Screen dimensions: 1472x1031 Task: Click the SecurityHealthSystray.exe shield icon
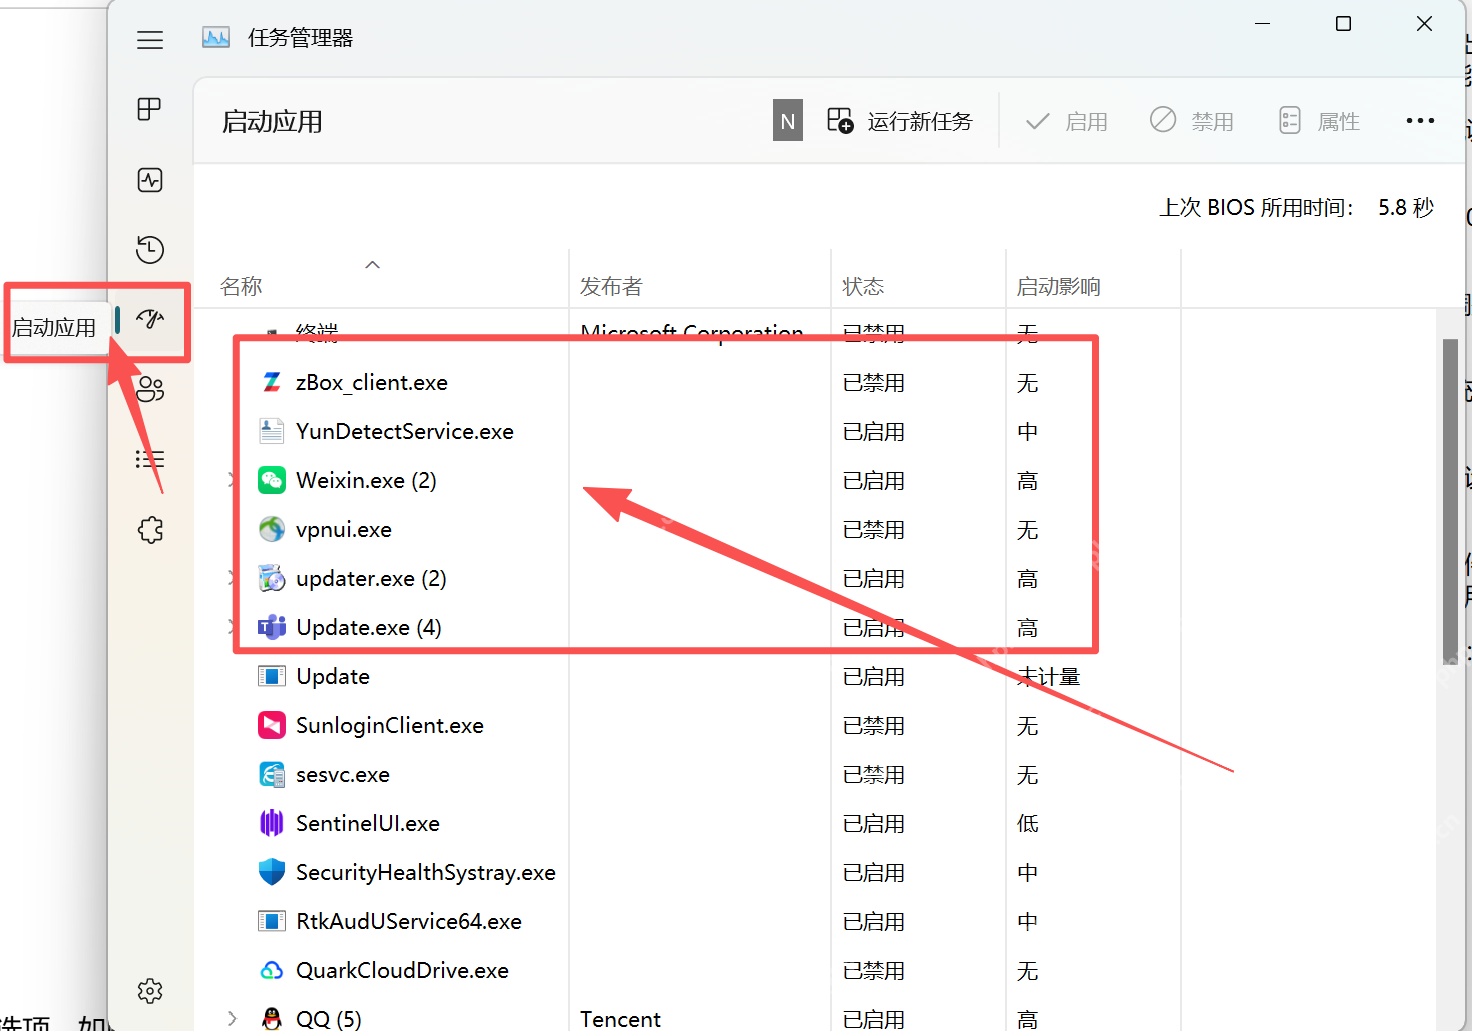272,872
